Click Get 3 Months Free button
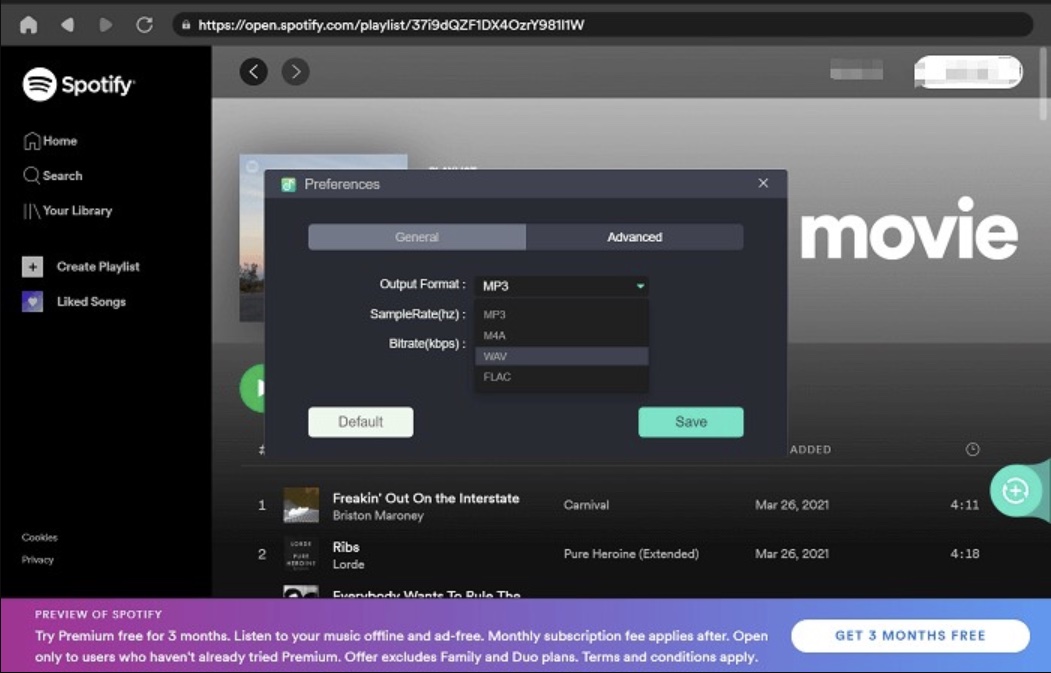Screen dimensions: 1051x673 910,636
